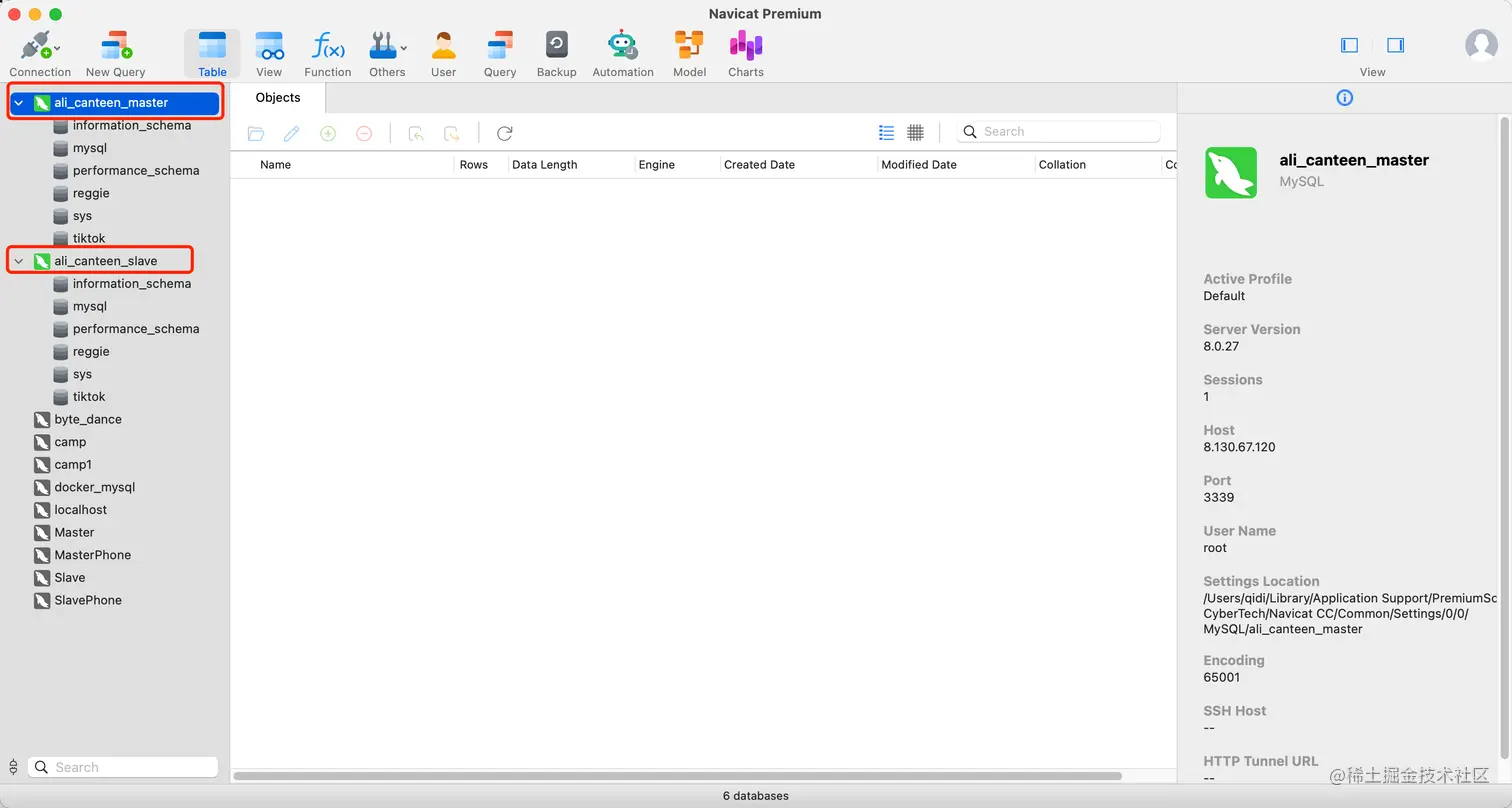Click the Refresh icon in Objects toolbar

[505, 133]
